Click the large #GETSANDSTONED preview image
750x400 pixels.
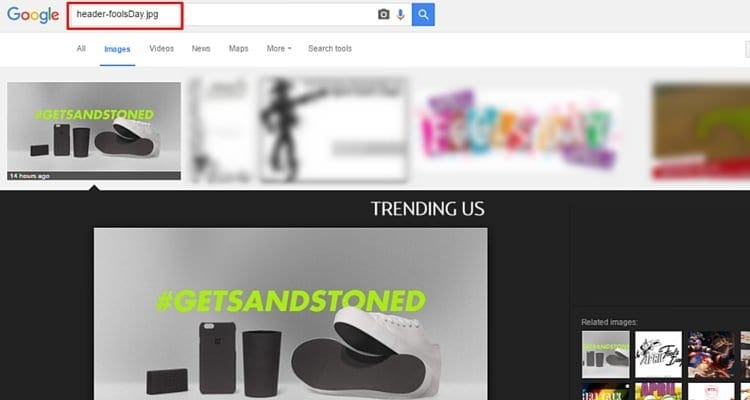291,314
